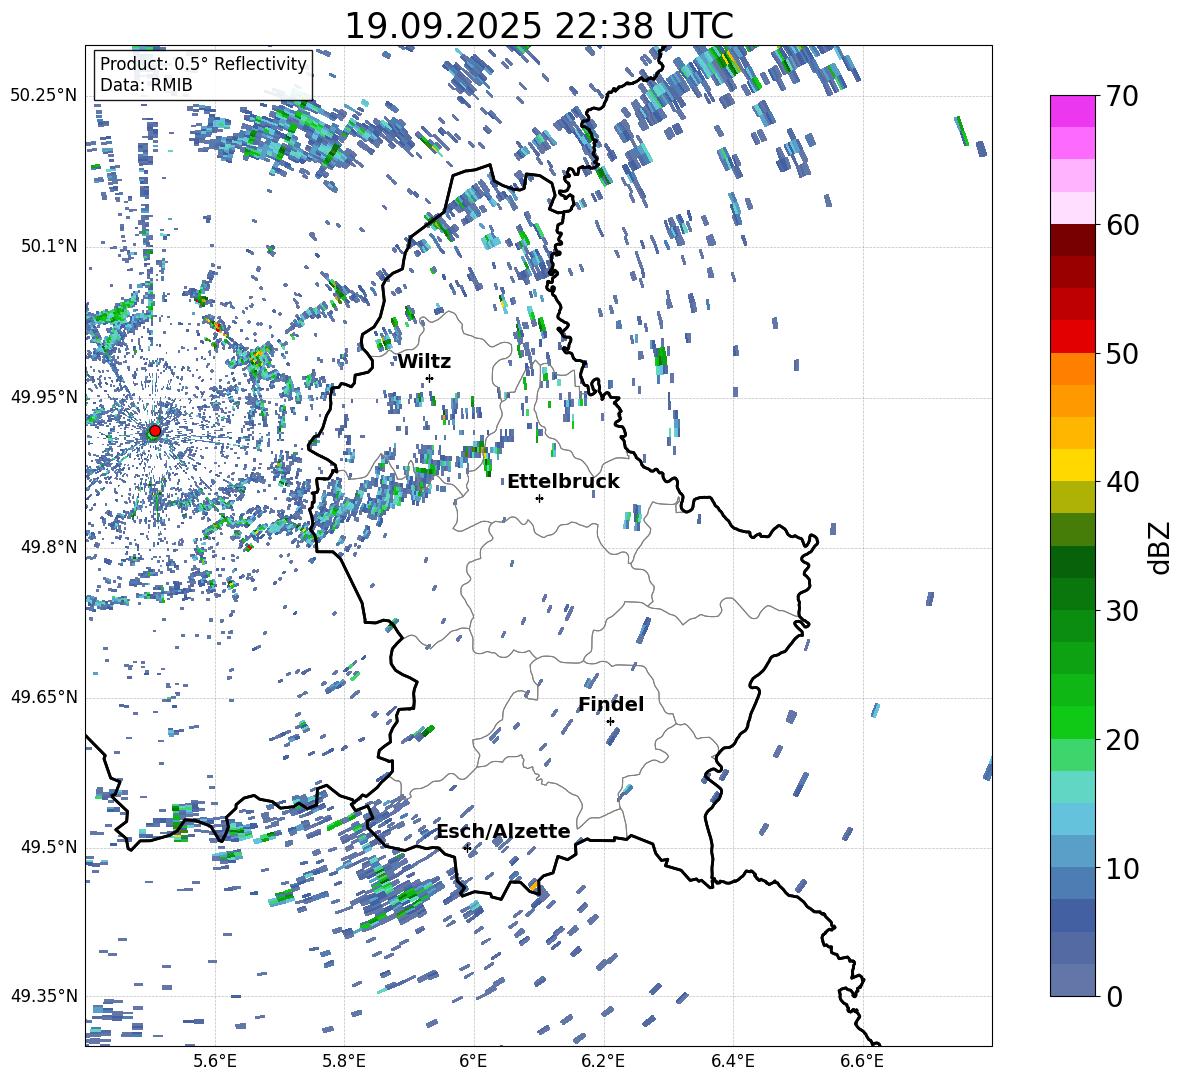Viewport: 1184px width, 1081px height.
Task: Click the 49.95°N latitude label
Action: coord(44,397)
